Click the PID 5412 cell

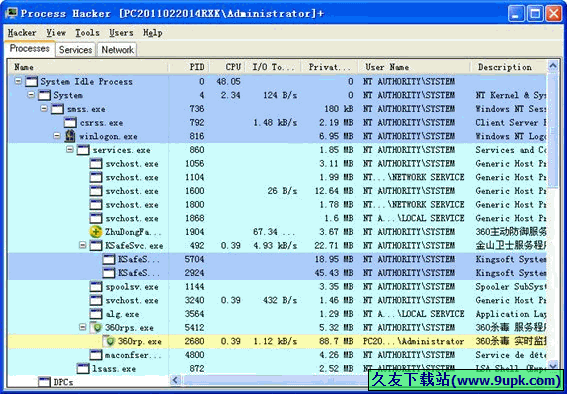click(195, 328)
